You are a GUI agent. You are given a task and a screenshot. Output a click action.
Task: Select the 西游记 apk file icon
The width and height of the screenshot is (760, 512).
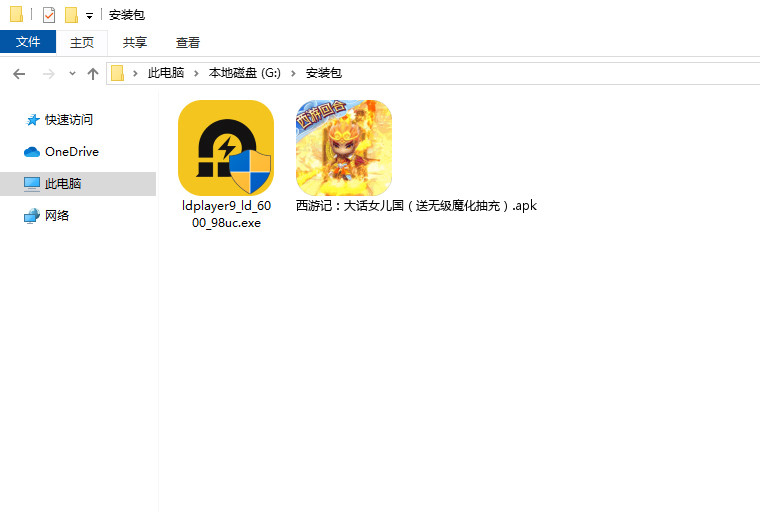click(x=344, y=148)
